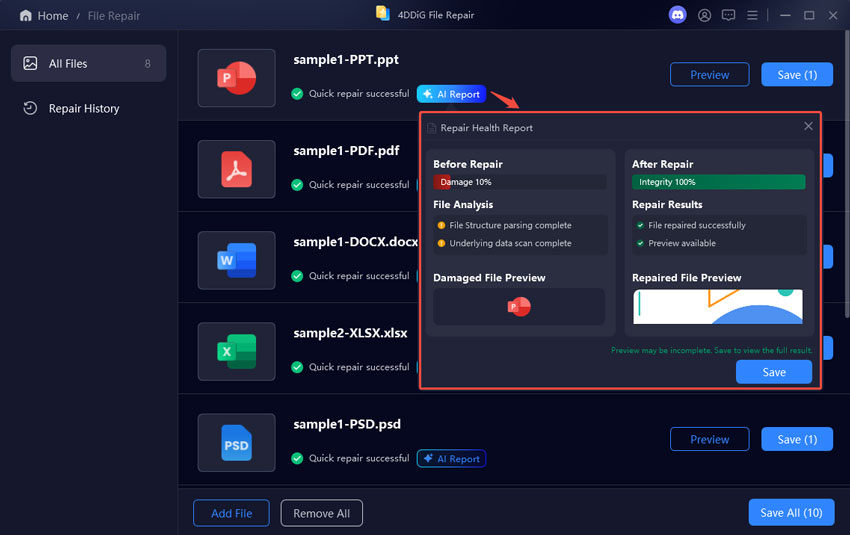Click the sample2-XLSX.xlsx file name
Screen dimensions: 850x535
pos(350,333)
